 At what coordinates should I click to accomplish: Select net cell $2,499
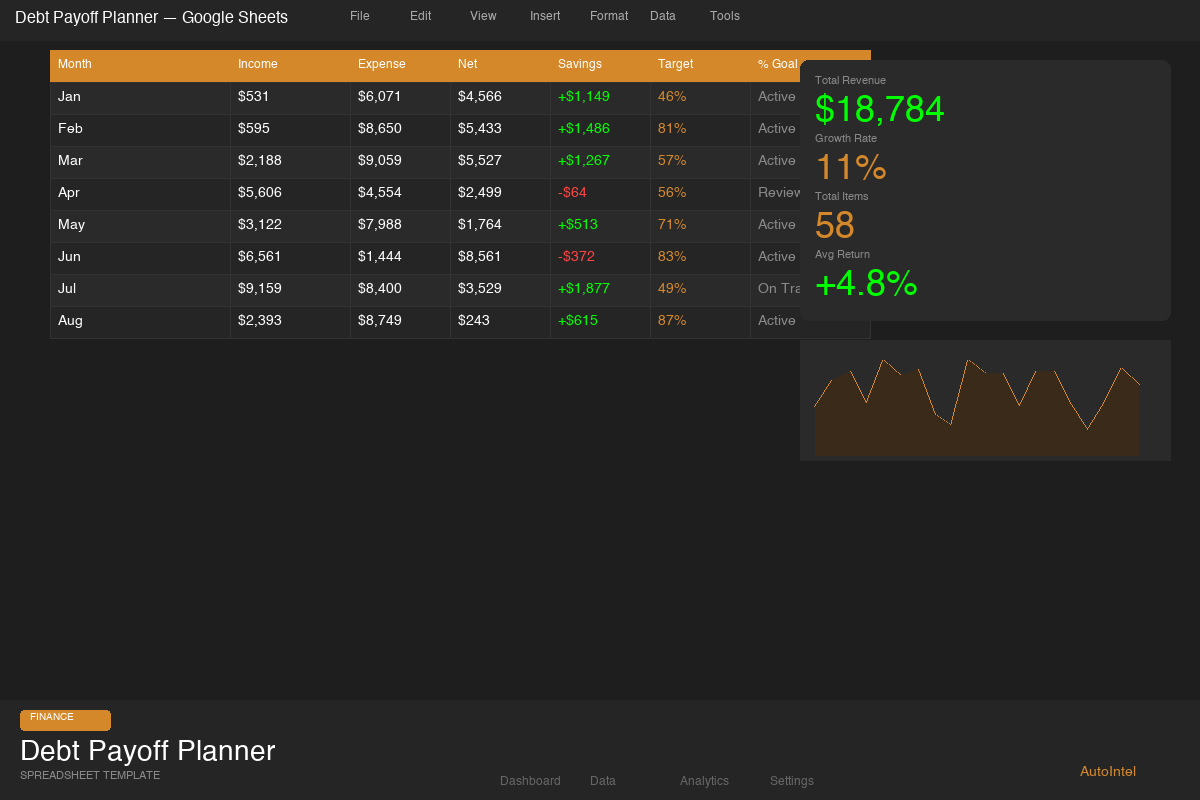pyautogui.click(x=500, y=194)
